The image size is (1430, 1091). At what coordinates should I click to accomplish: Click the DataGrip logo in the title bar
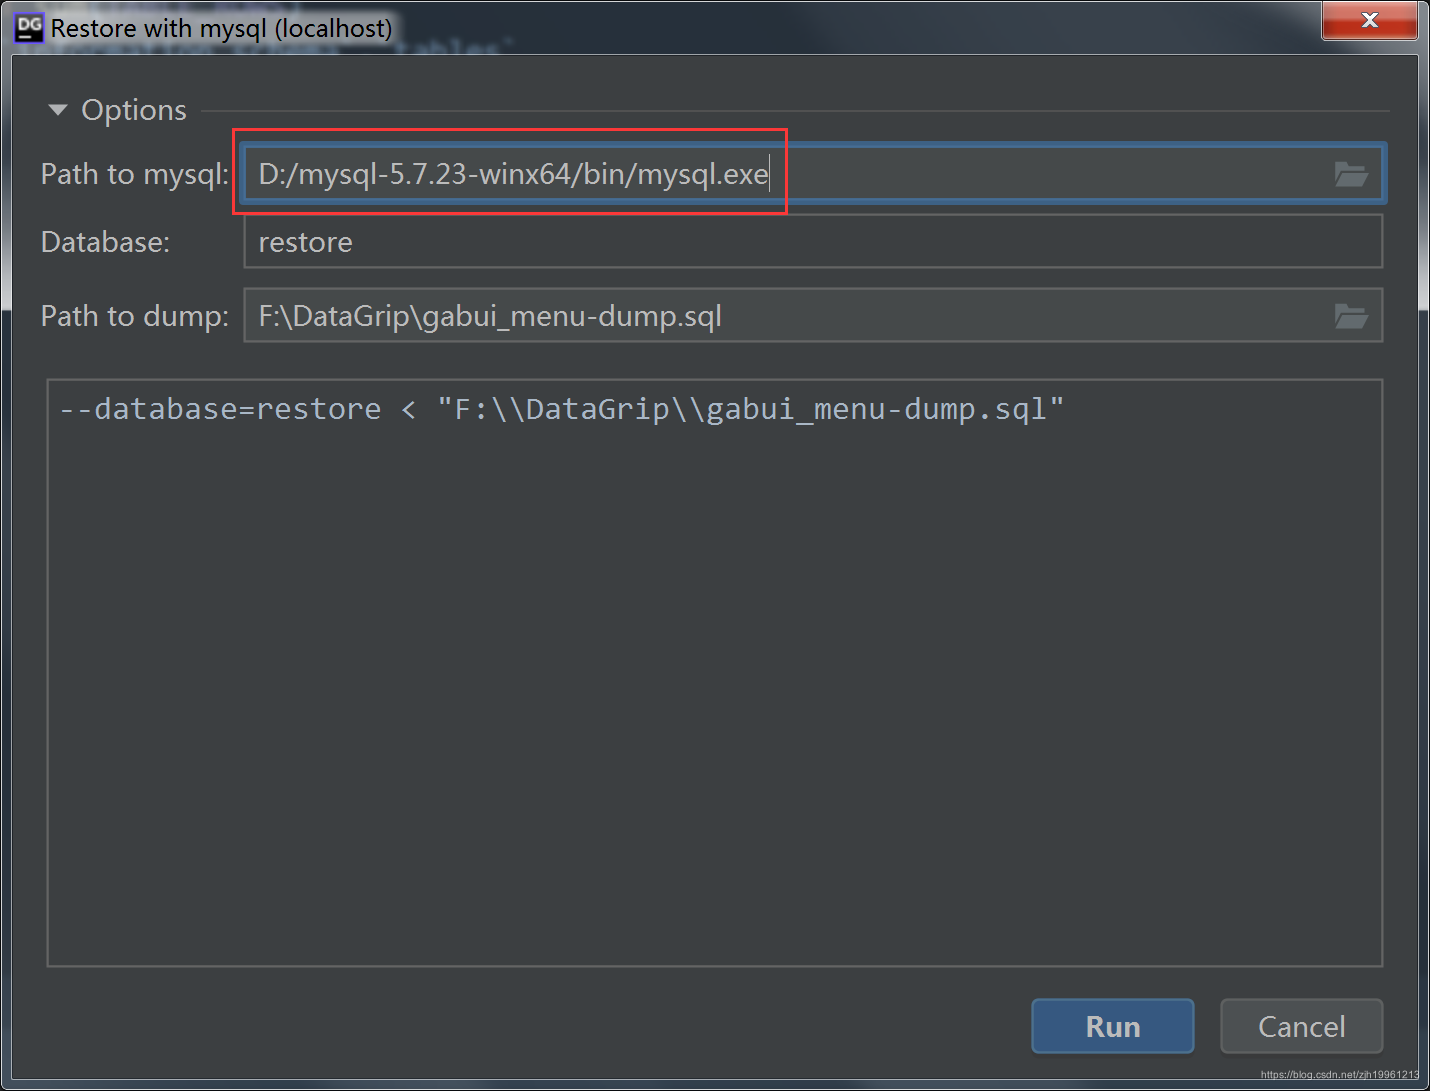(27, 27)
